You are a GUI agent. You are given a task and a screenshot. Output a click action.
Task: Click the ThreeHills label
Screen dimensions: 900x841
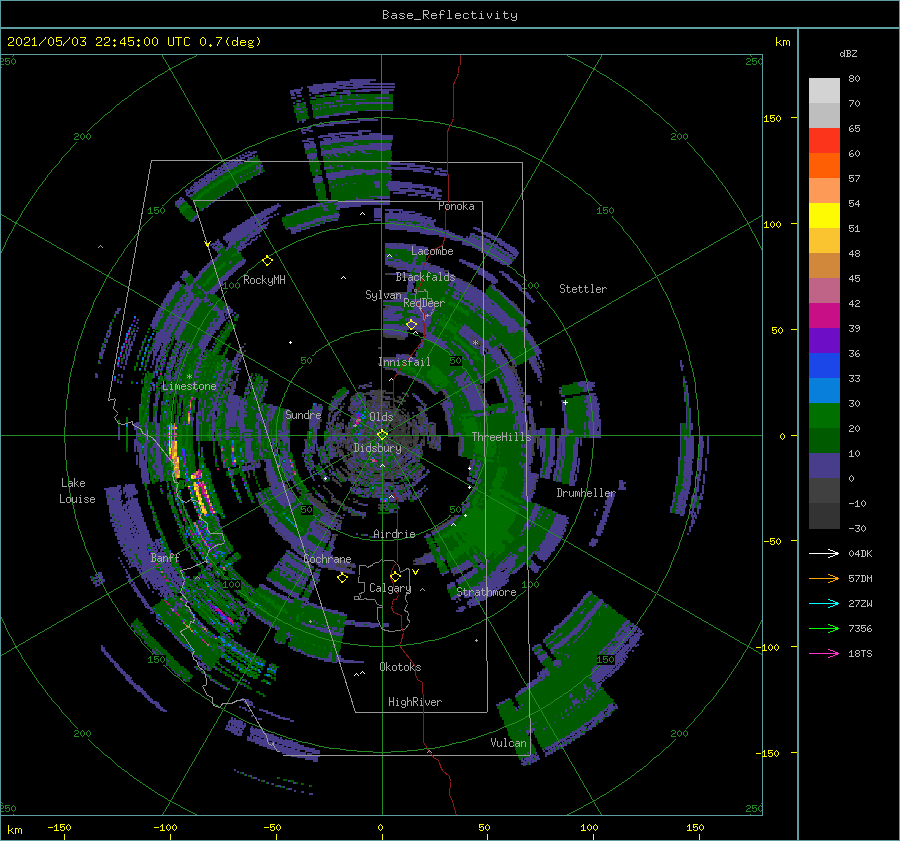point(502,437)
